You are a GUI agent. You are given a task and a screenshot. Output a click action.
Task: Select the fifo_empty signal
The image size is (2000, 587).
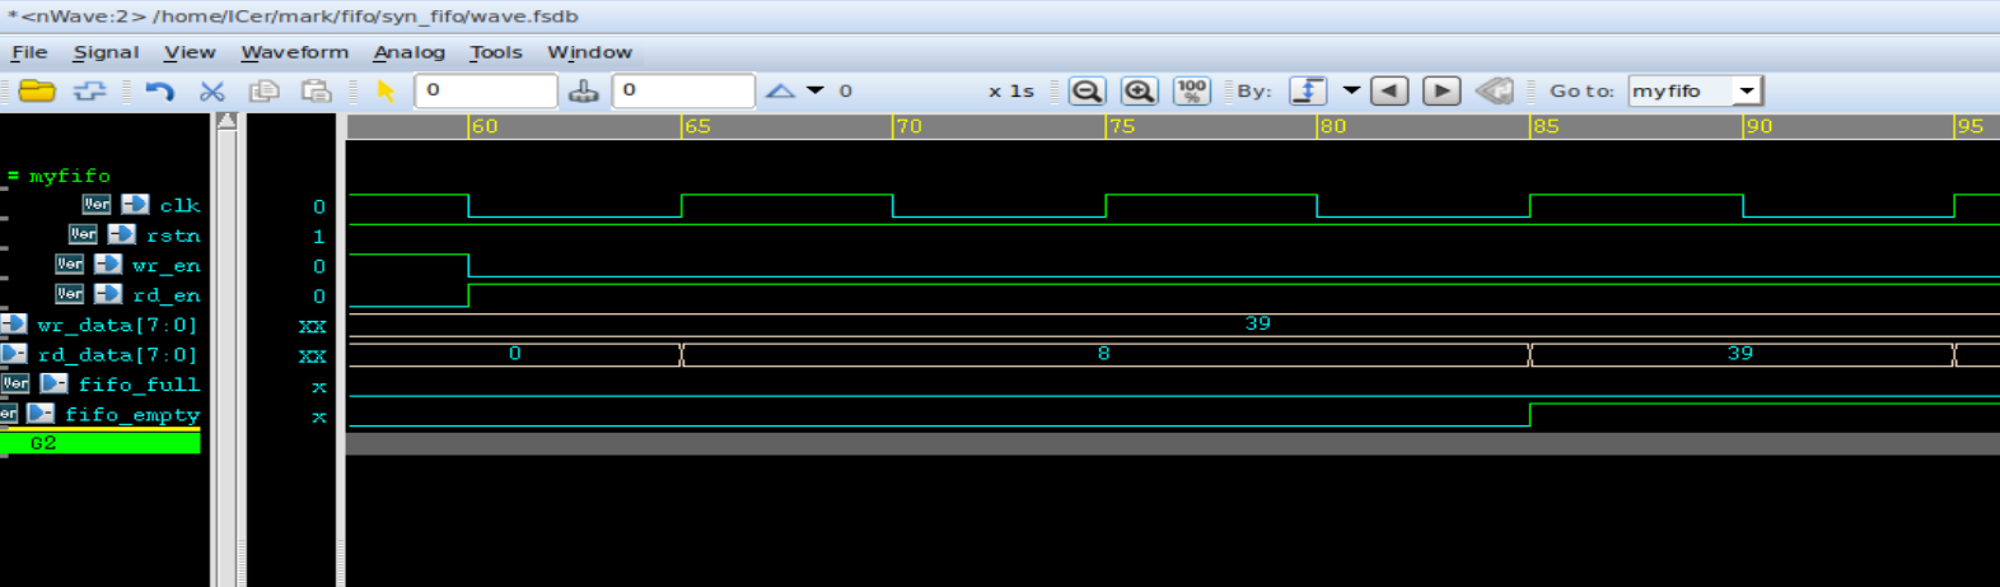tap(132, 414)
